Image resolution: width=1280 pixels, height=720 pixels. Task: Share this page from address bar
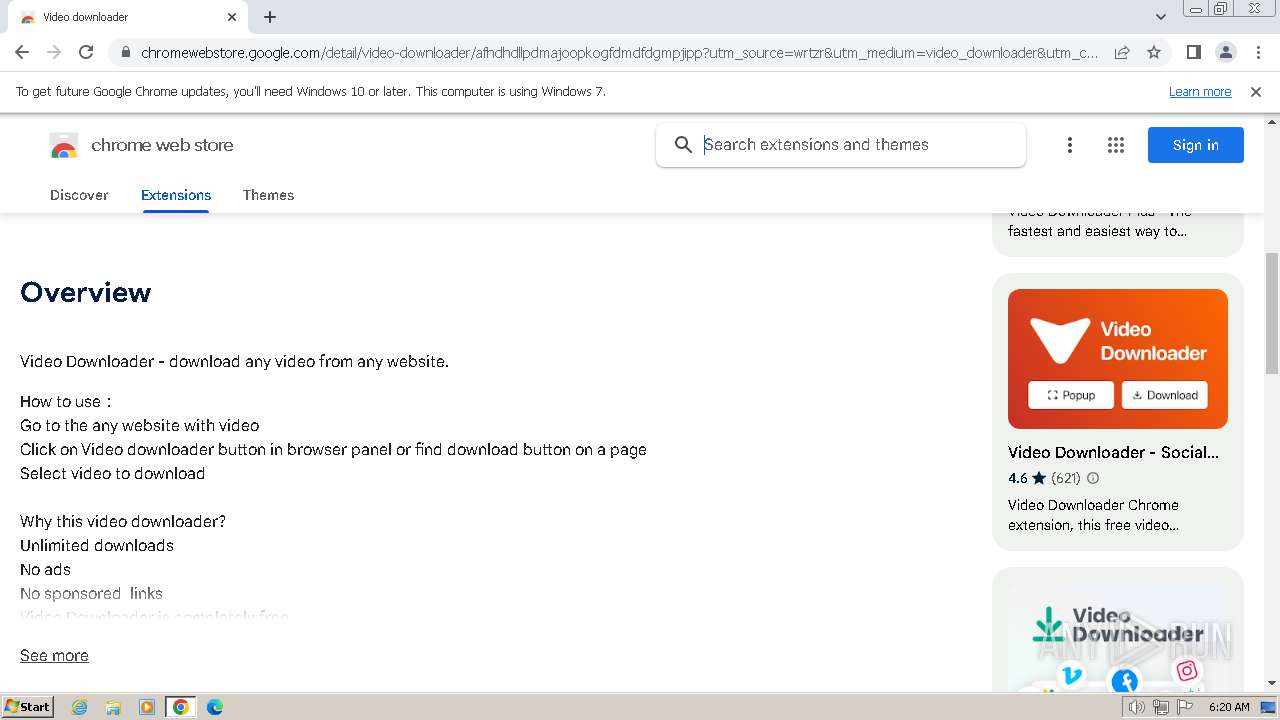(x=1122, y=52)
